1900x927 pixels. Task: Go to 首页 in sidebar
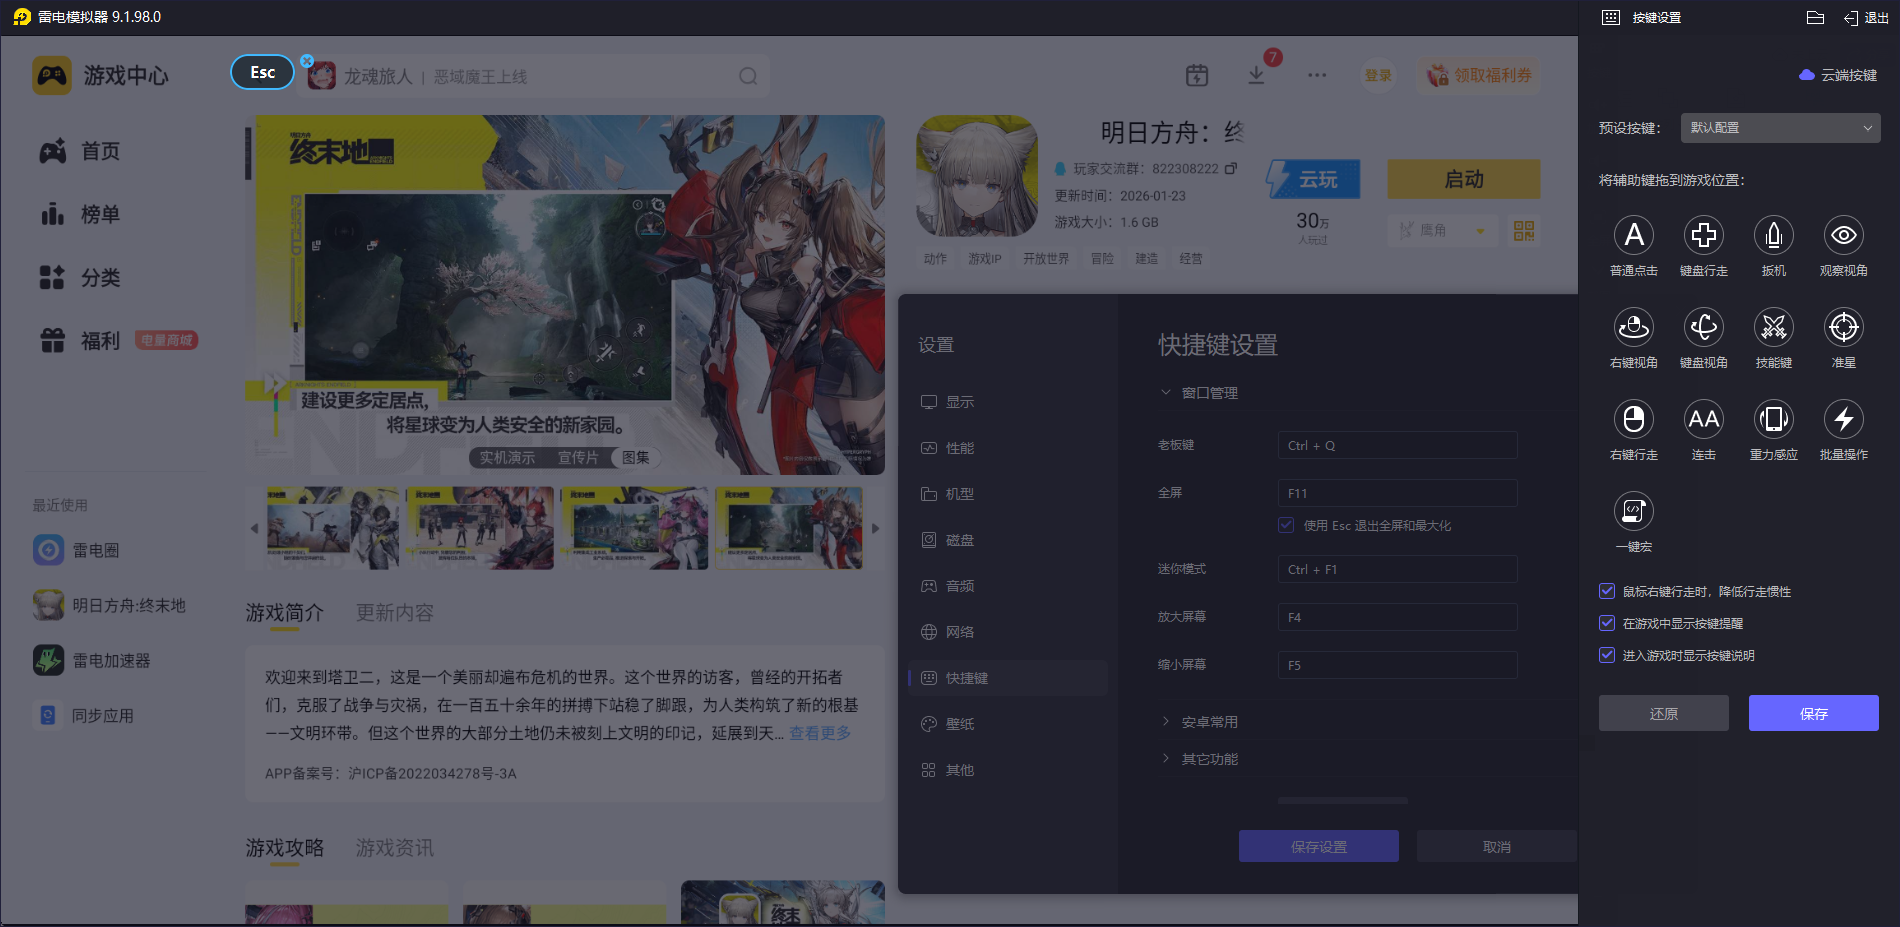80,151
